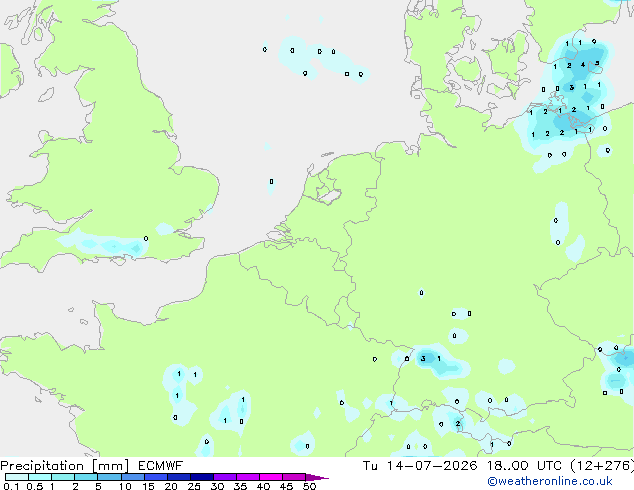This screenshot has width=634, height=490.
Task: Click the '40' legend scale label
Action: 264,486
